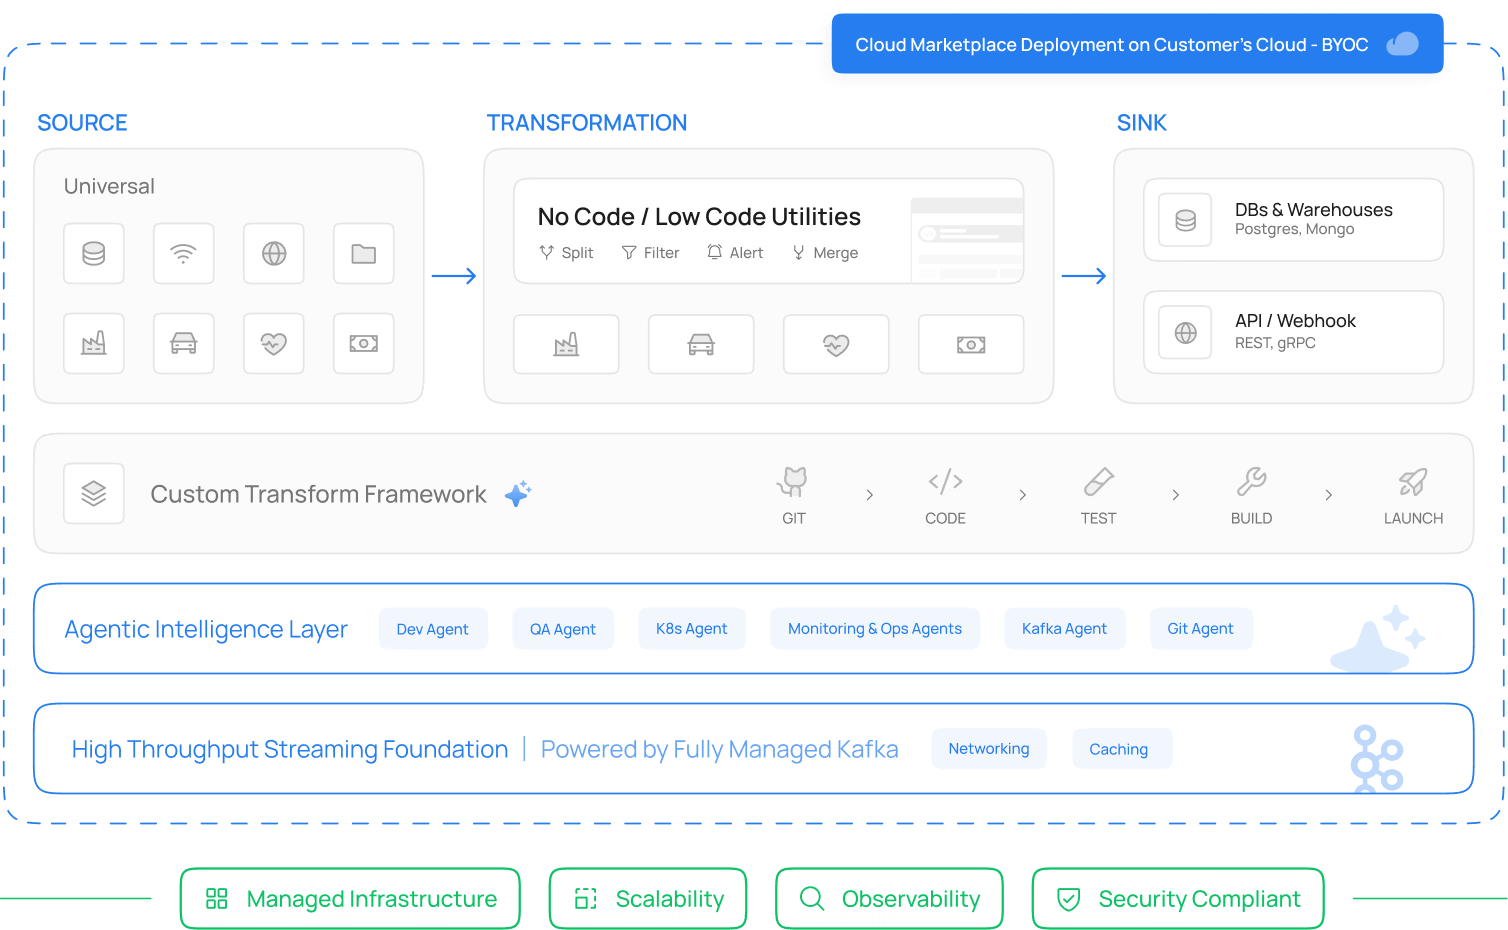Select the QA Agent chip
Screen dimensions: 1508x930
coord(562,629)
